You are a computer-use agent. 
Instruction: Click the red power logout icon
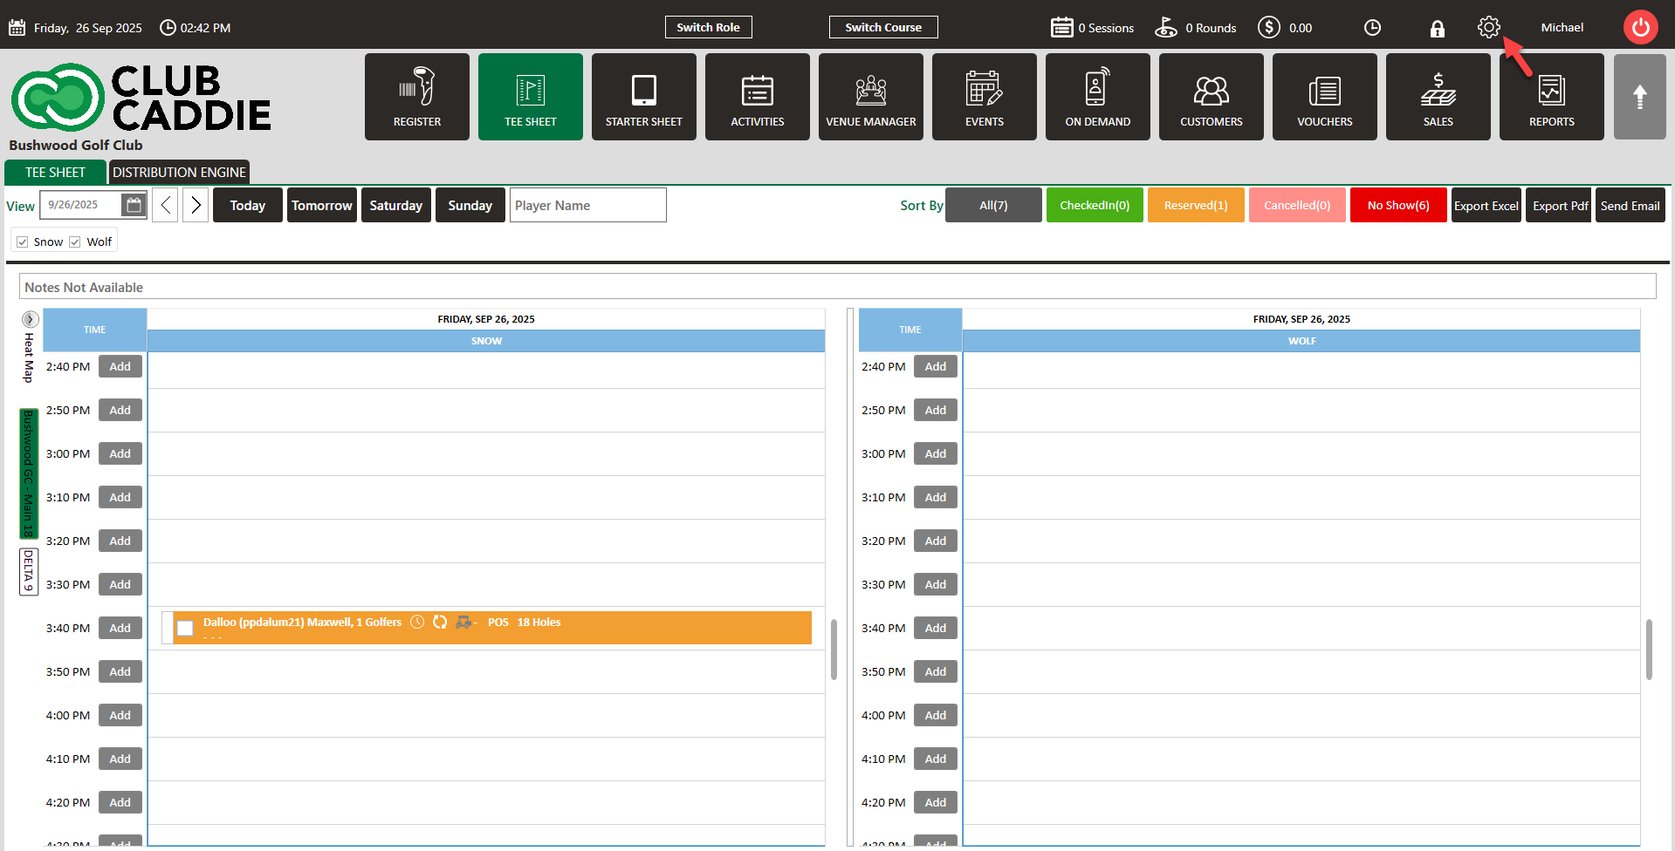(1640, 28)
